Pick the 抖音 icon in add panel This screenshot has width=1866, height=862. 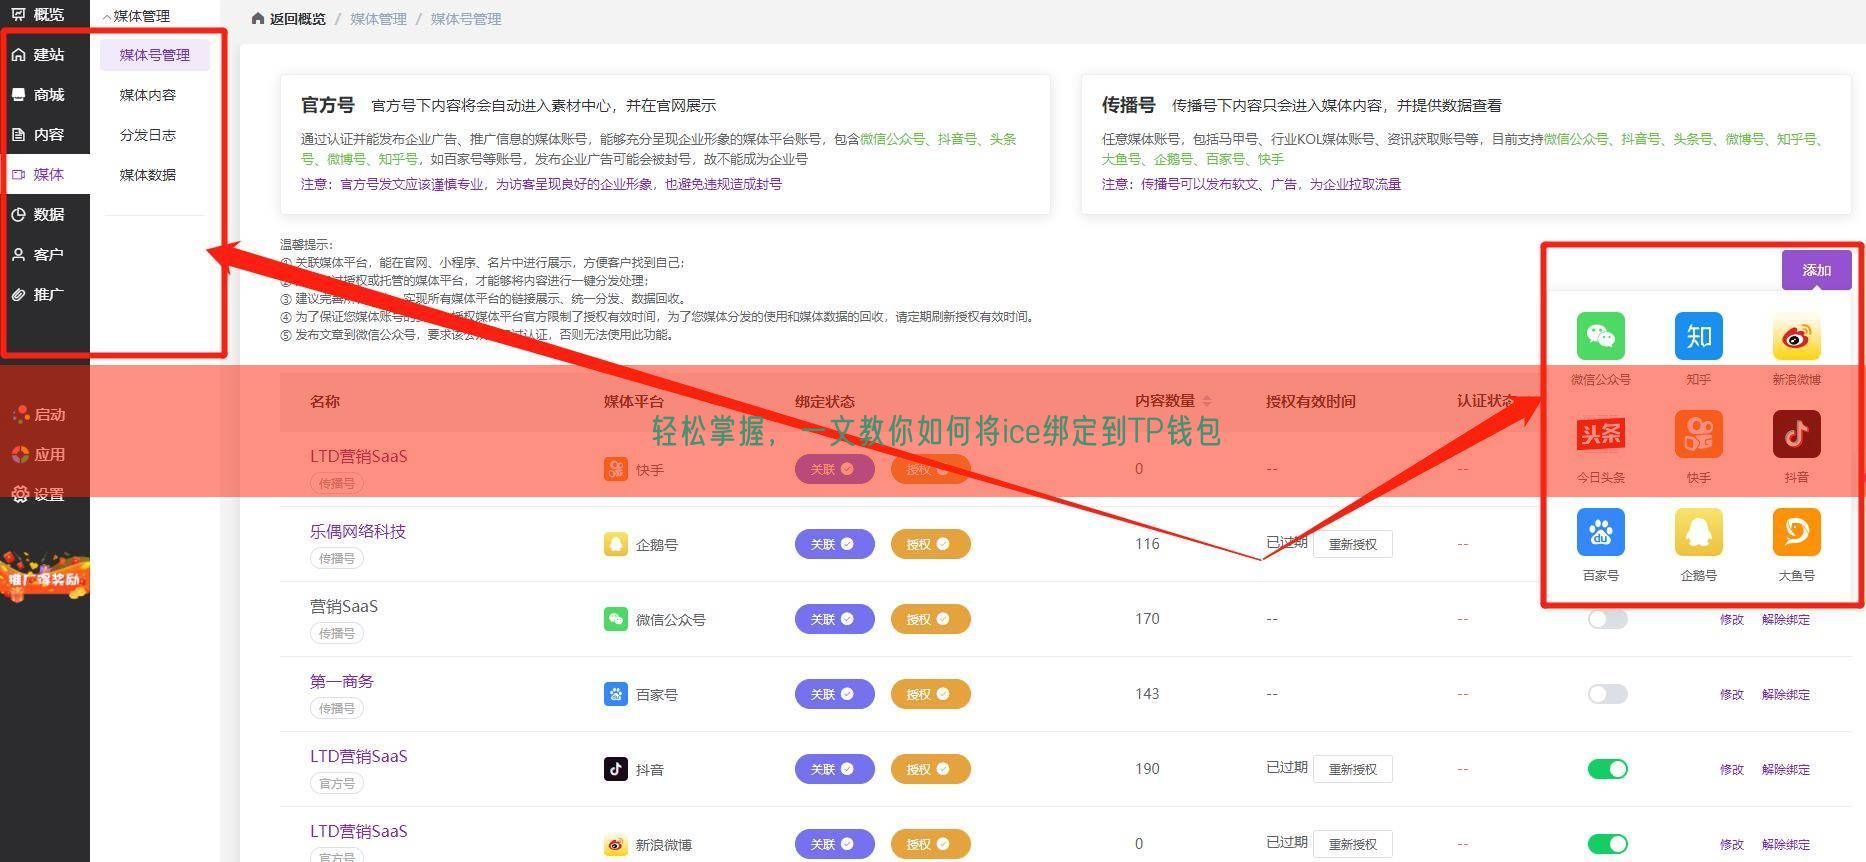[x=1796, y=434]
